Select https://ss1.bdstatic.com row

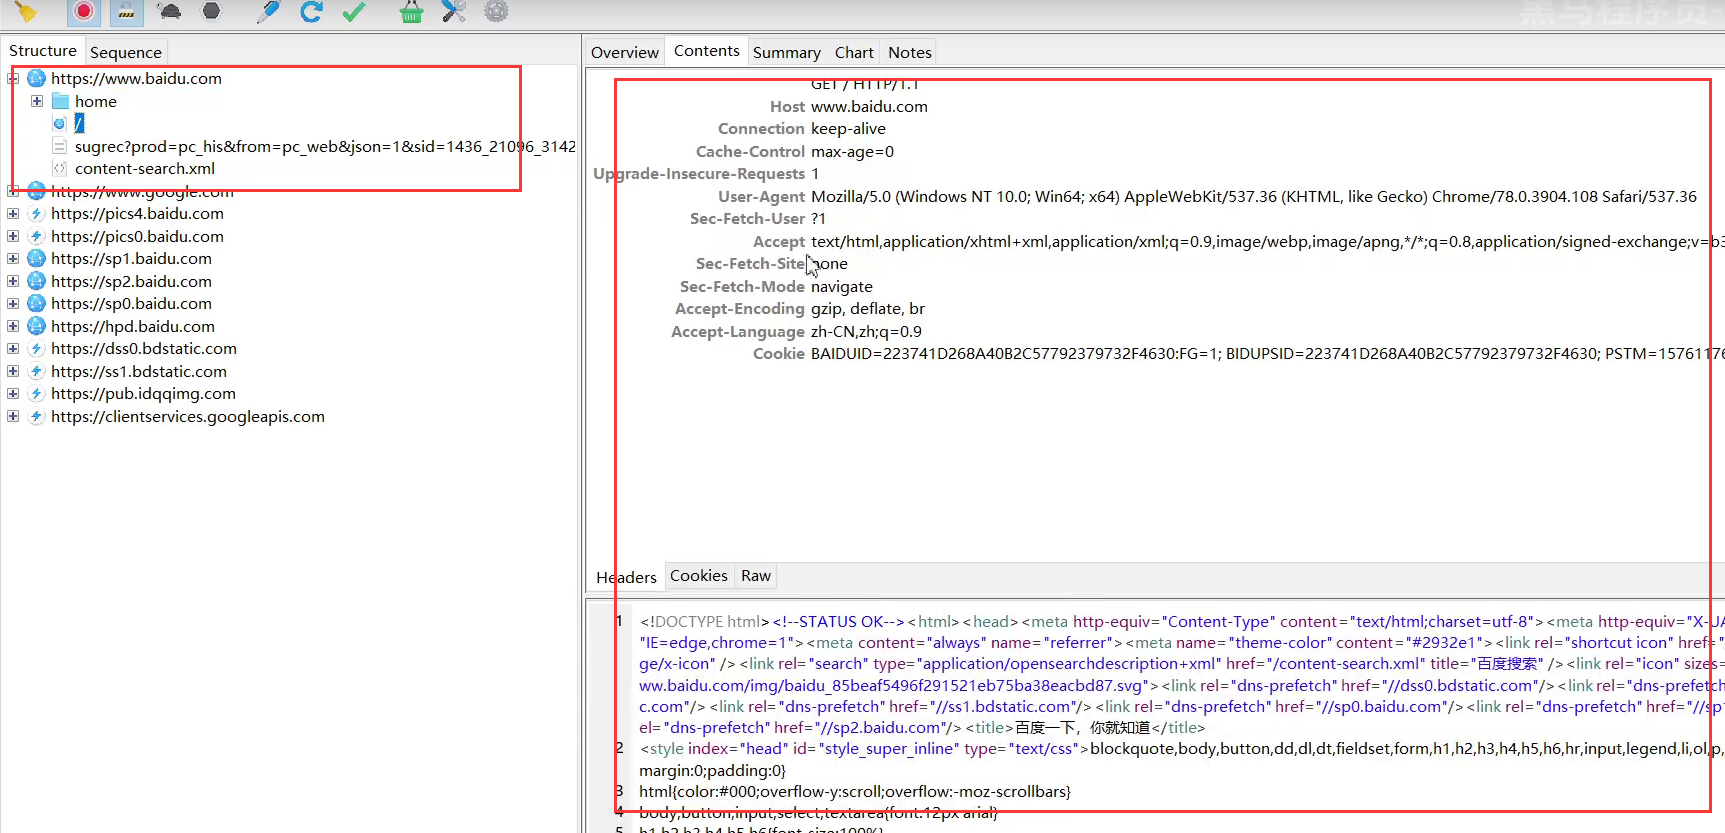coord(139,371)
